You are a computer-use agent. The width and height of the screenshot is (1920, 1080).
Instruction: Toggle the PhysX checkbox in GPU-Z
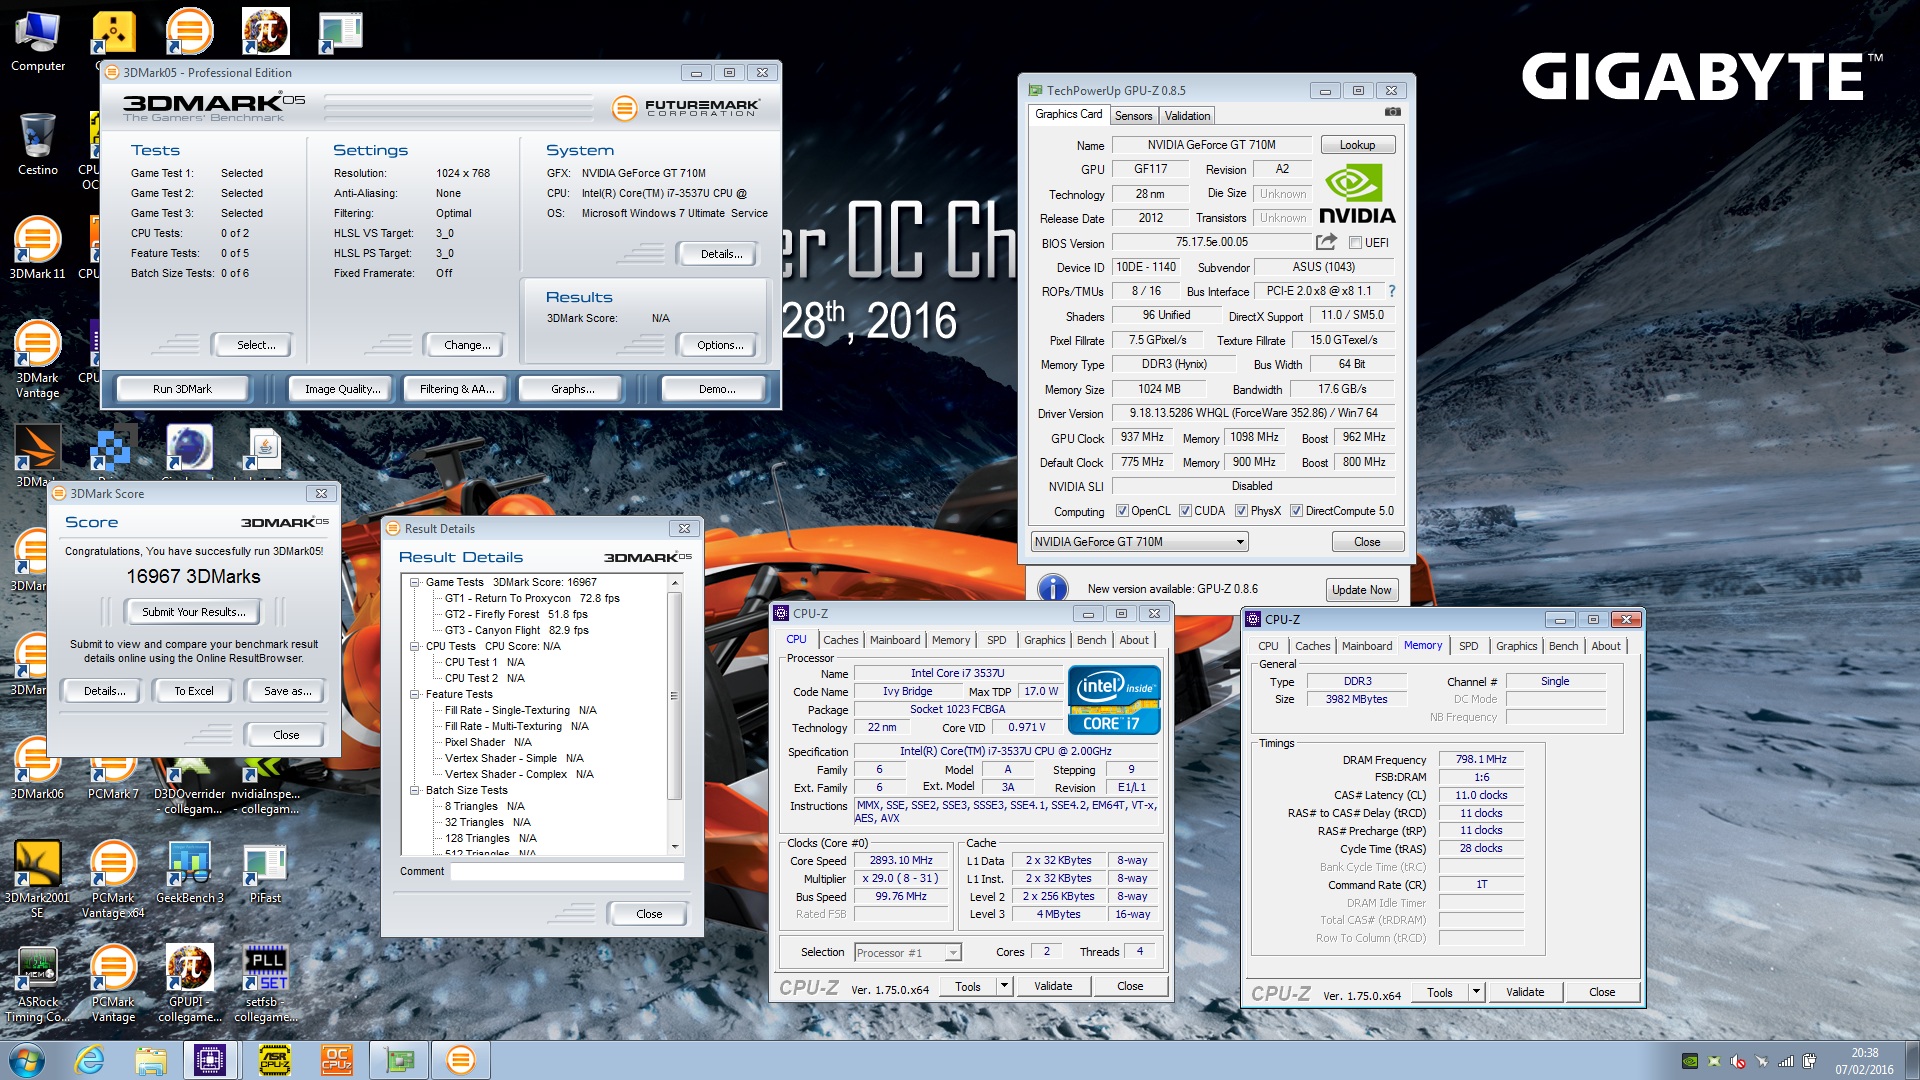coord(1241,511)
